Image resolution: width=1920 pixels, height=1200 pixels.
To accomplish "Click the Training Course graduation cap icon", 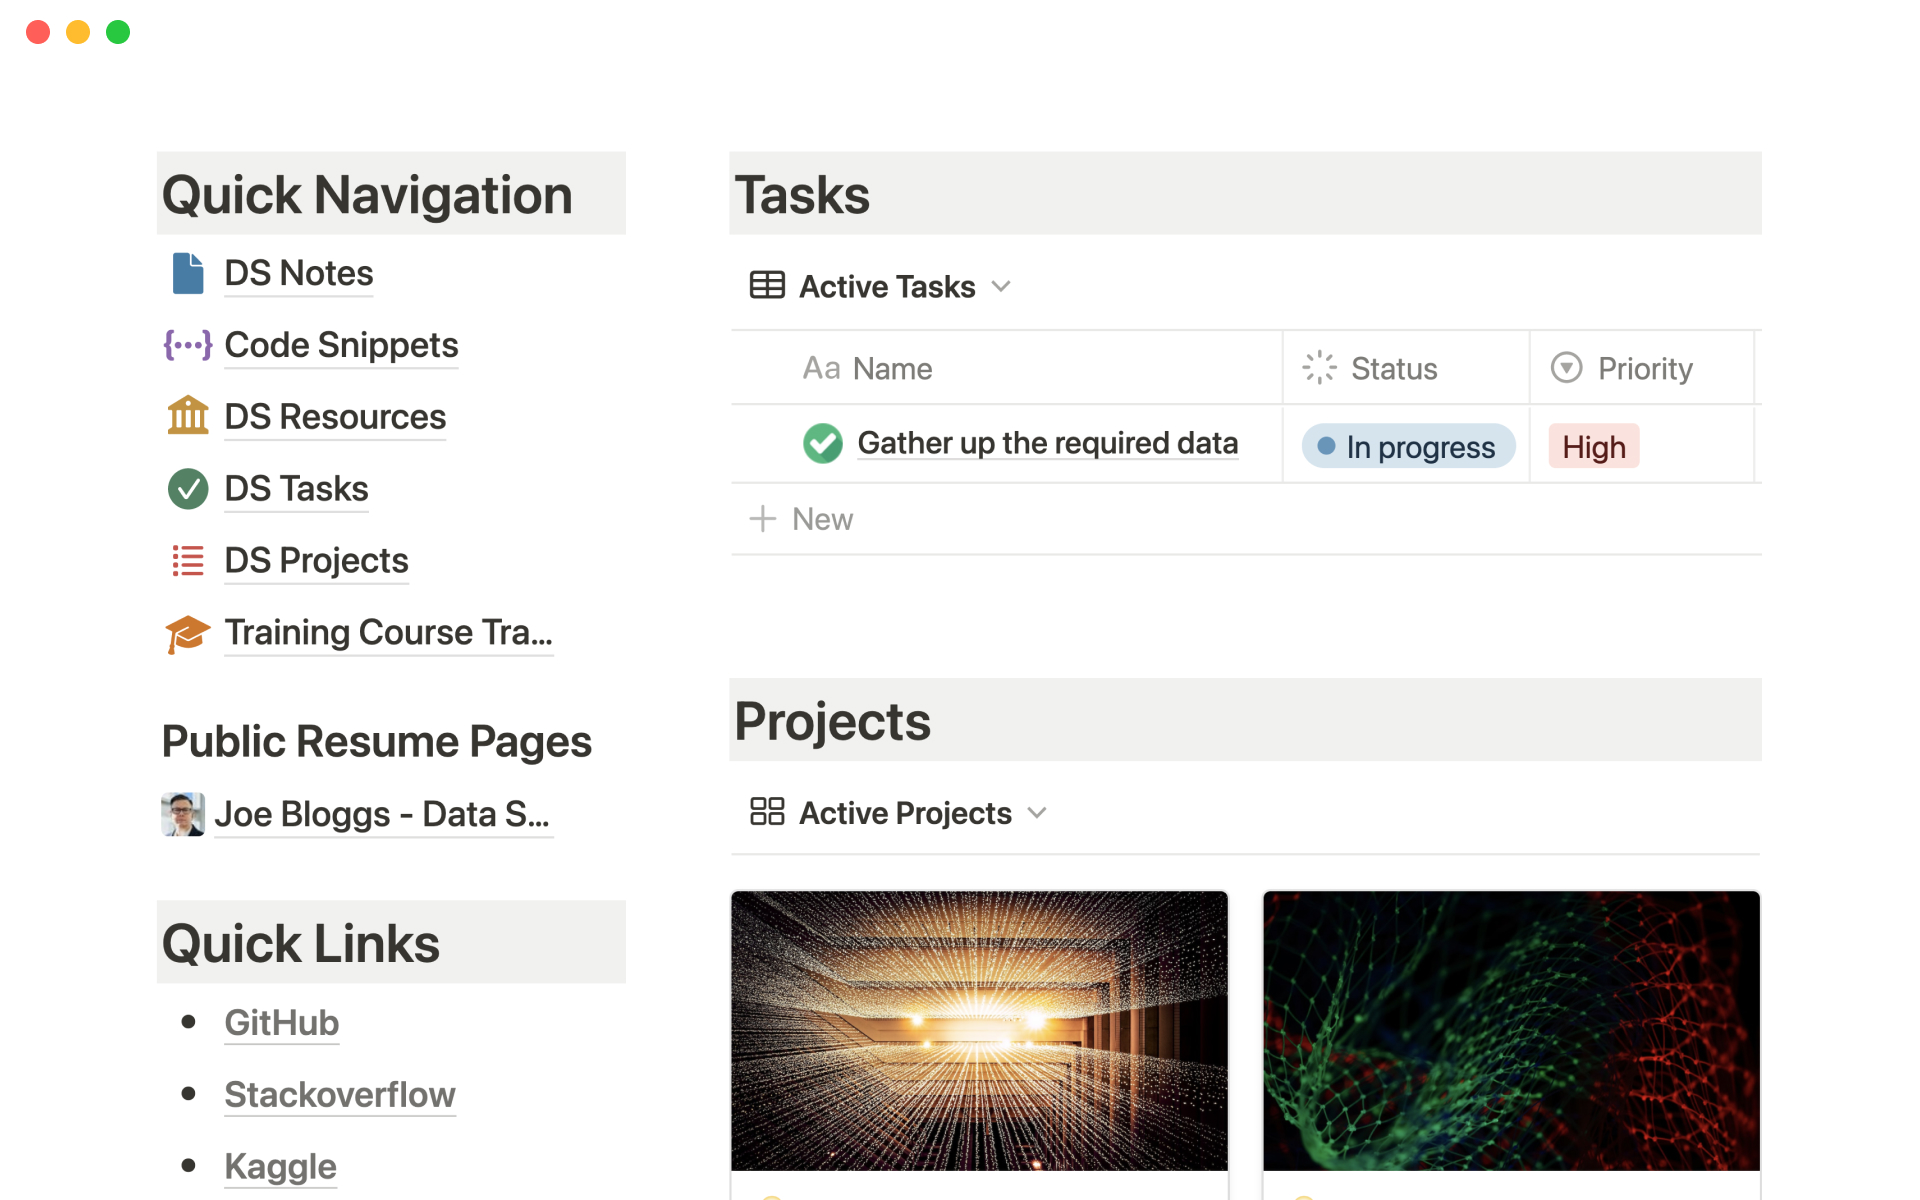I will 187,633.
